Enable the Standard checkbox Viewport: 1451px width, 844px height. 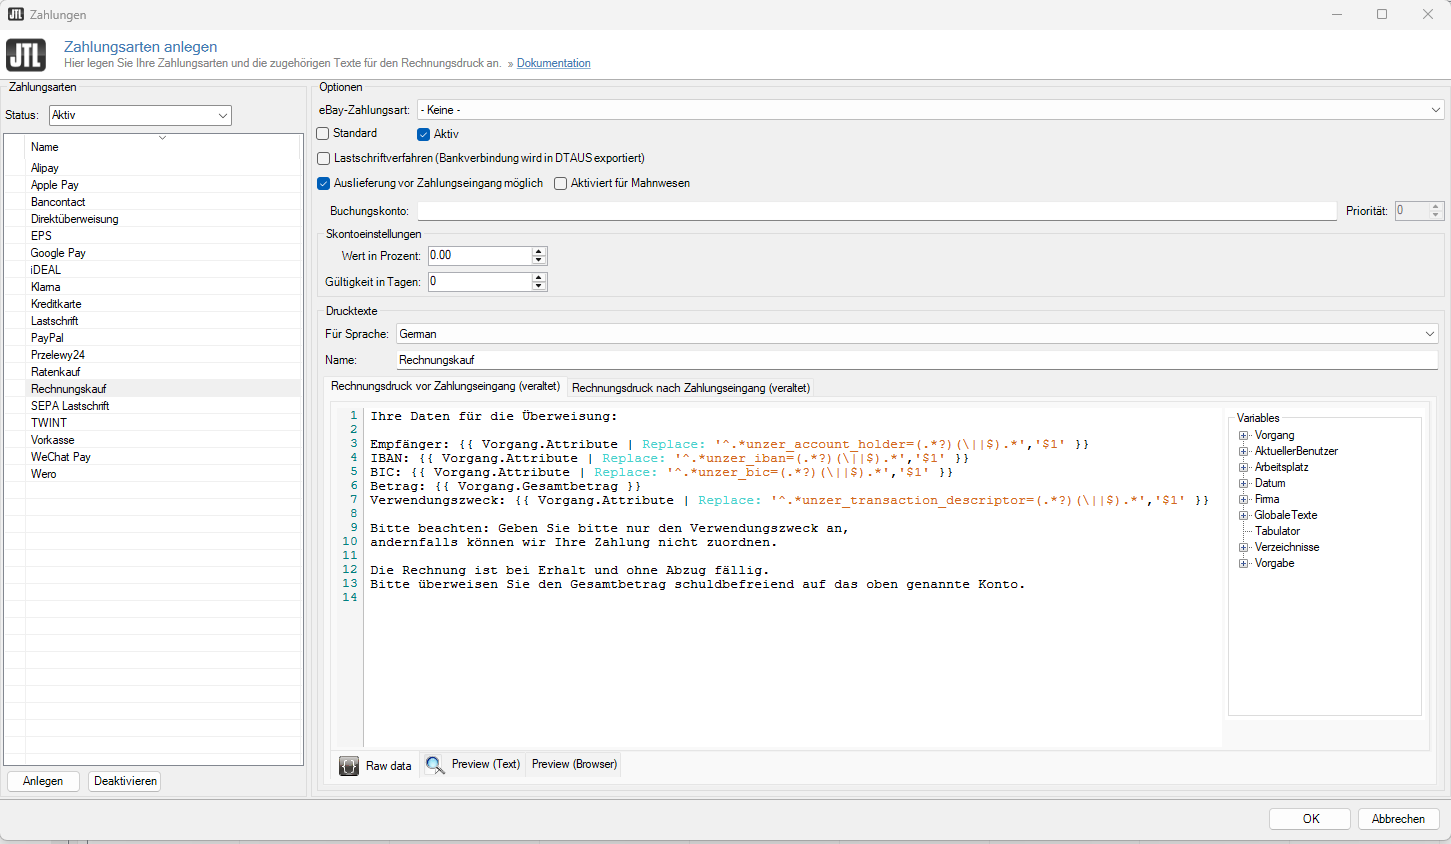tap(322, 133)
